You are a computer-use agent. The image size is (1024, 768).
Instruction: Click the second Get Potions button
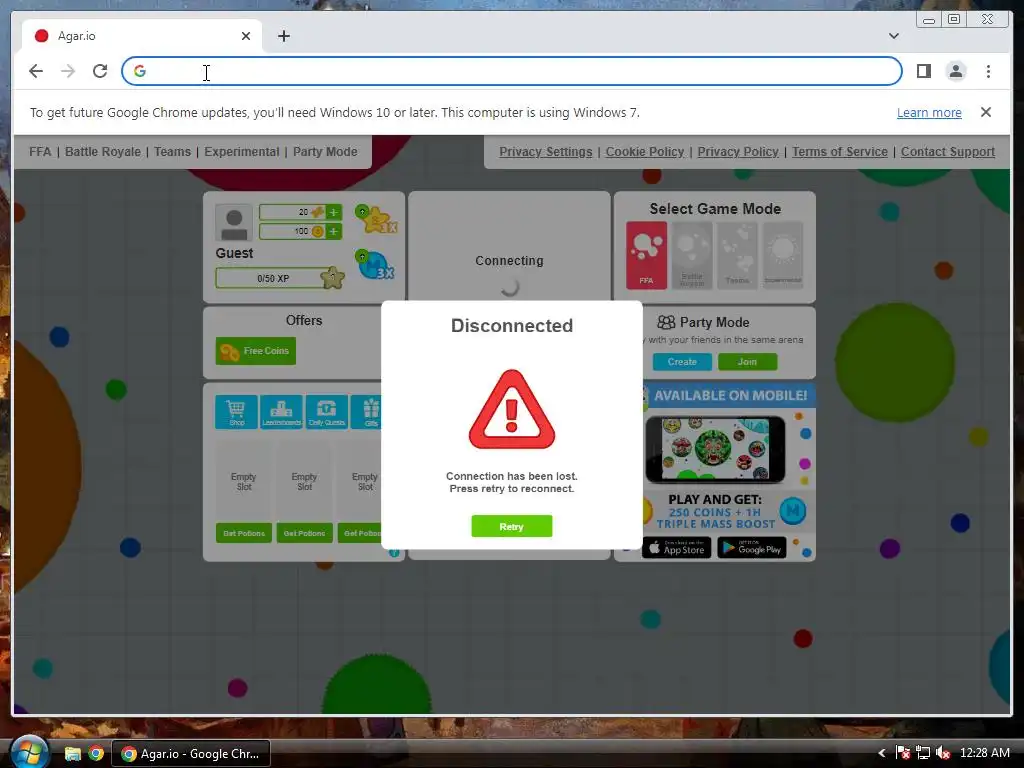click(304, 533)
